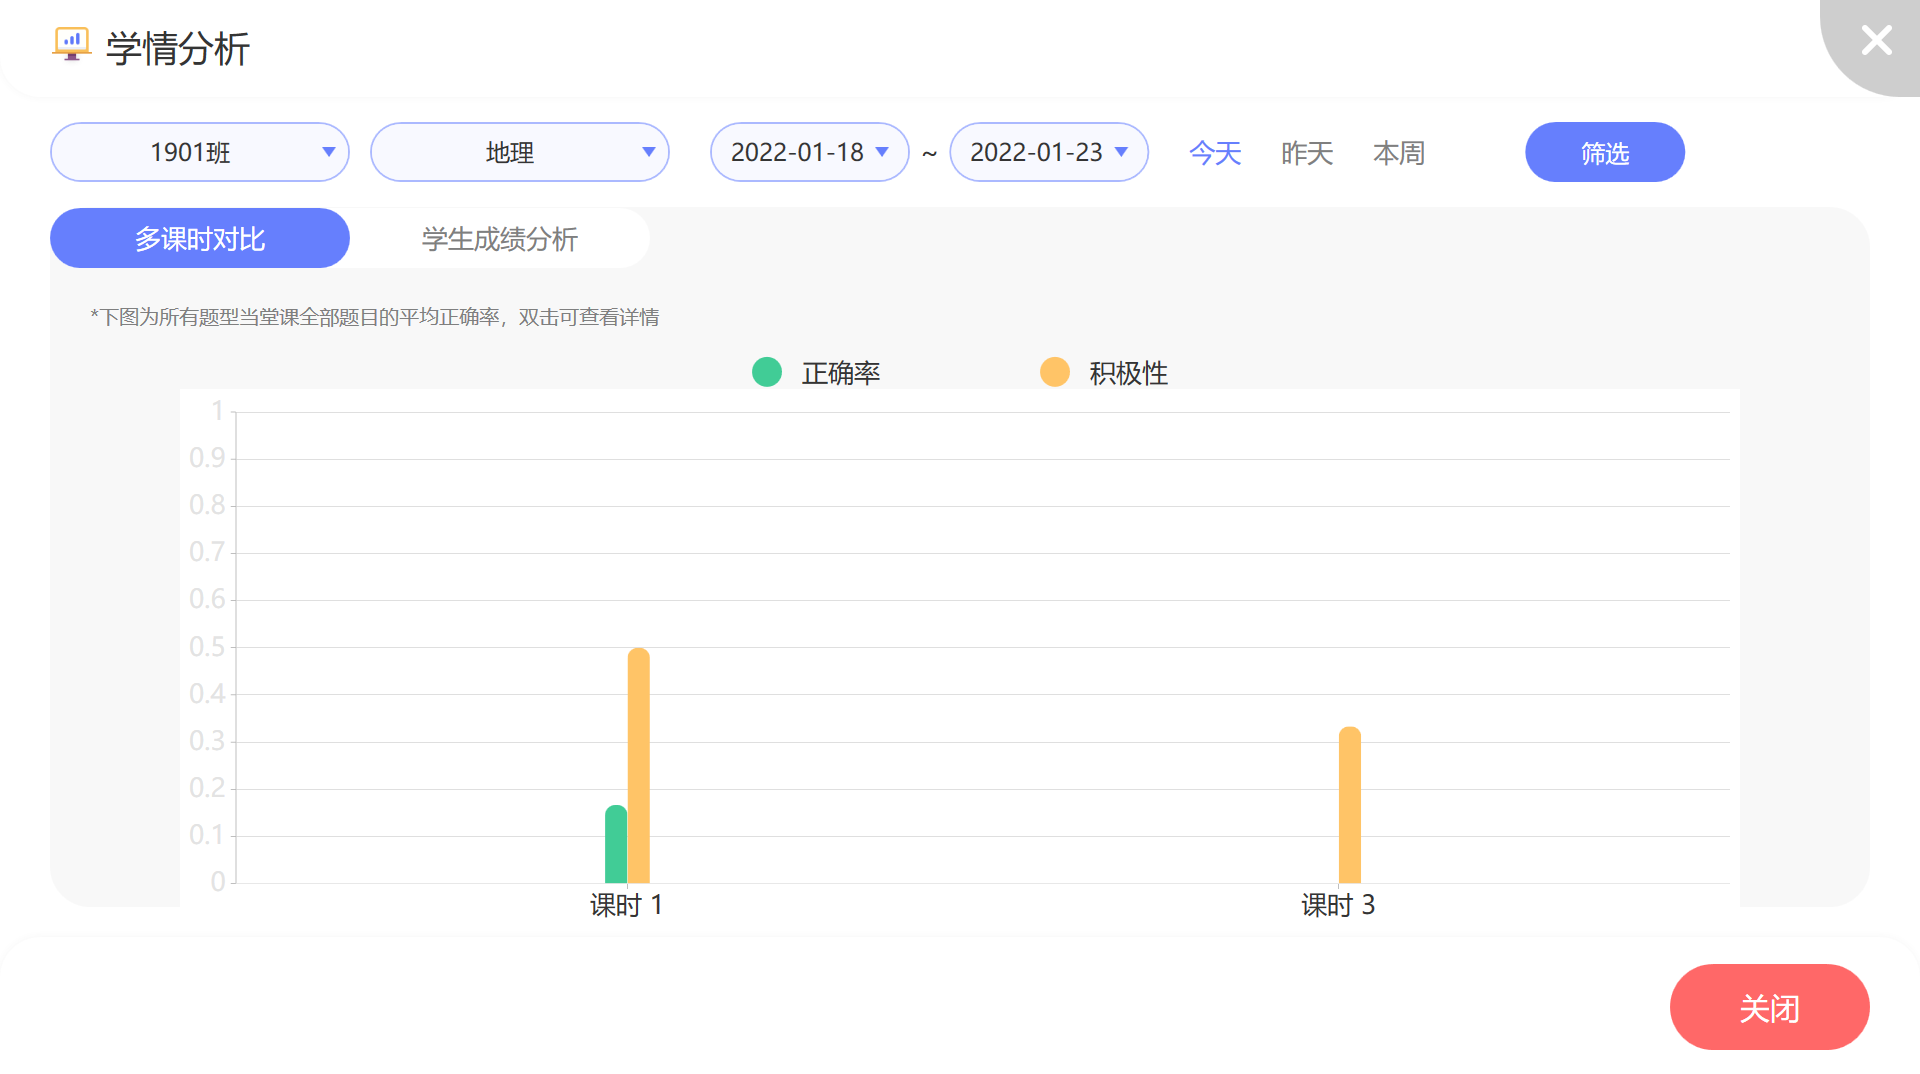Open the 1901班 class dropdown
This screenshot has width=1920, height=1074.
200,152
